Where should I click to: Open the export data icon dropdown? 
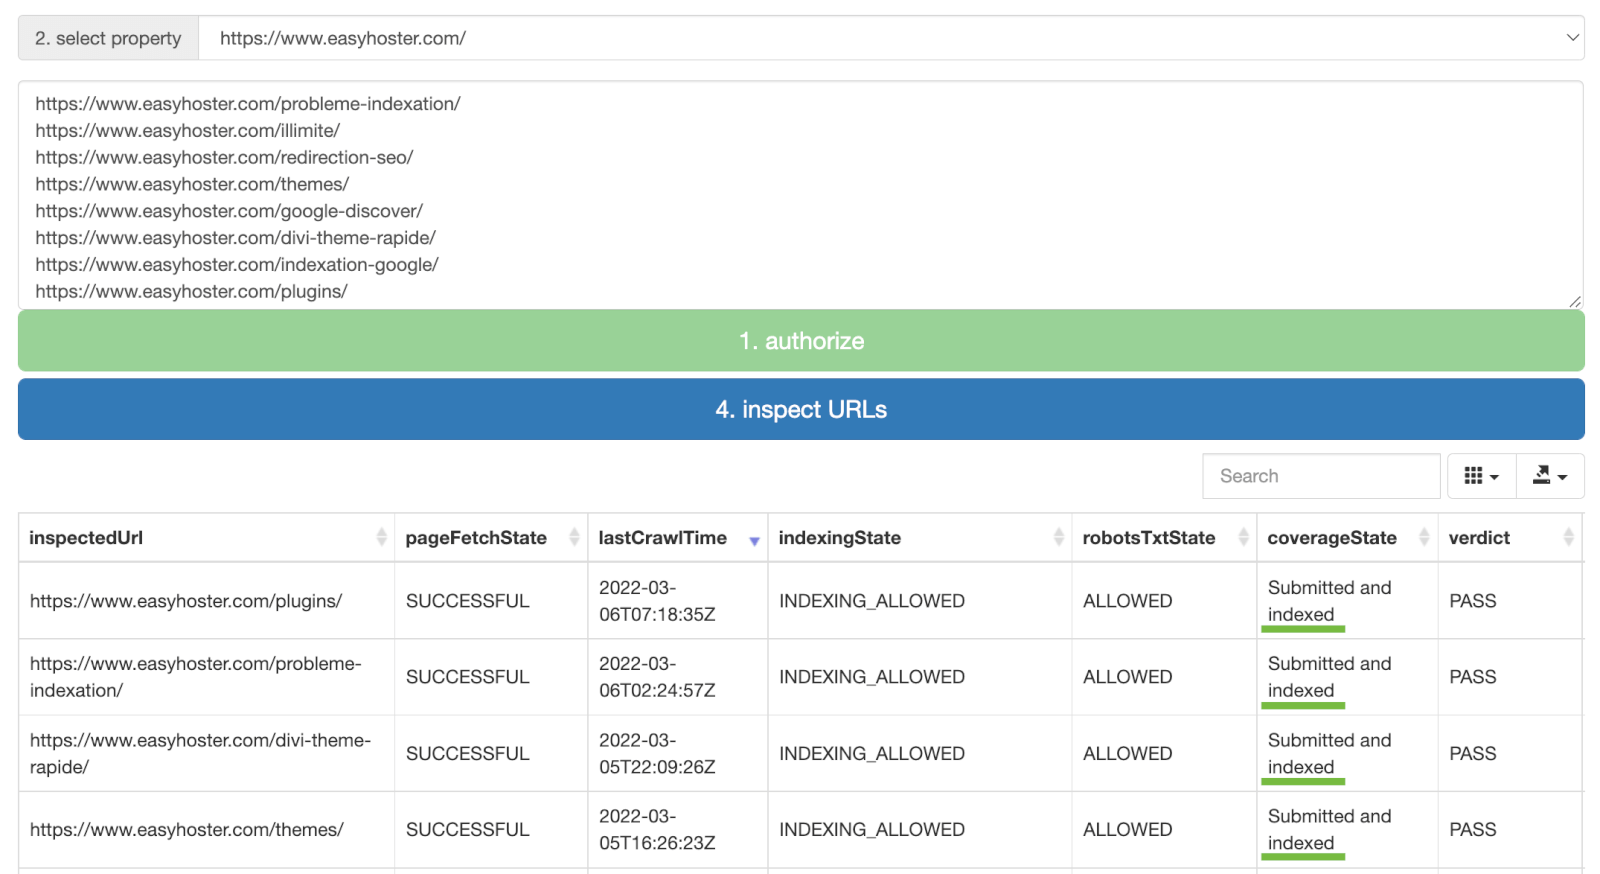1550,476
